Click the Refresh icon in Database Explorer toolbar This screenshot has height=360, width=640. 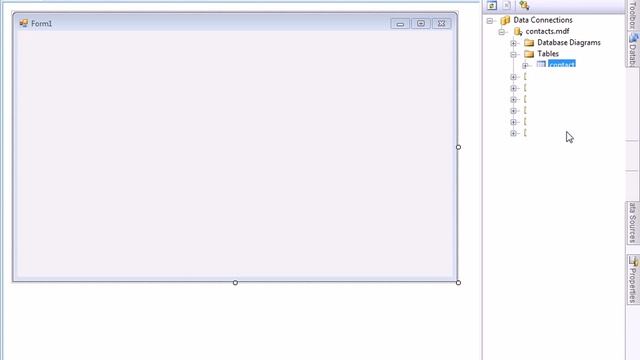point(492,5)
